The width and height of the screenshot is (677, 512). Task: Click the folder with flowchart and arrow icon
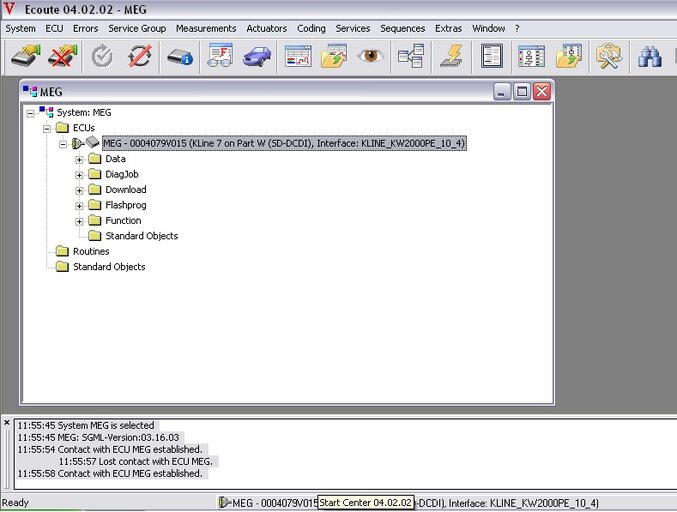(x=569, y=55)
